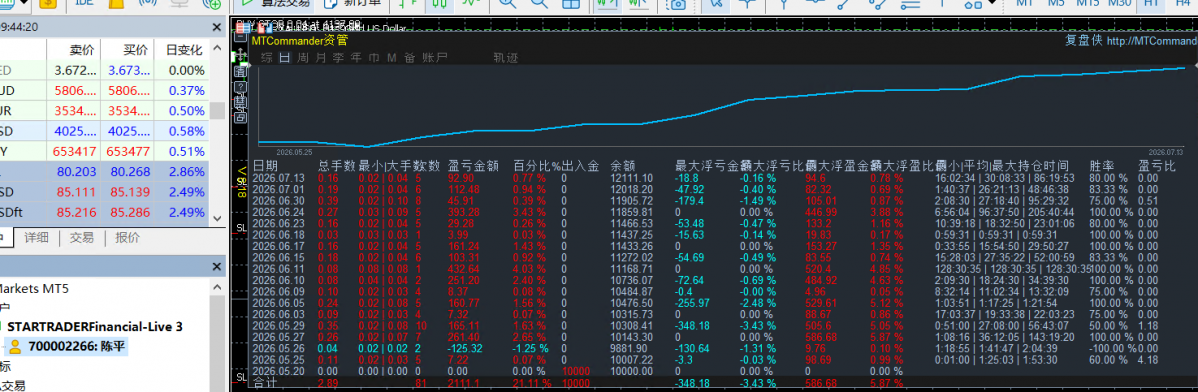The width and height of the screenshot is (1198, 392).
Task: Sort Market Watch by 买价 column
Action: click(x=134, y=50)
